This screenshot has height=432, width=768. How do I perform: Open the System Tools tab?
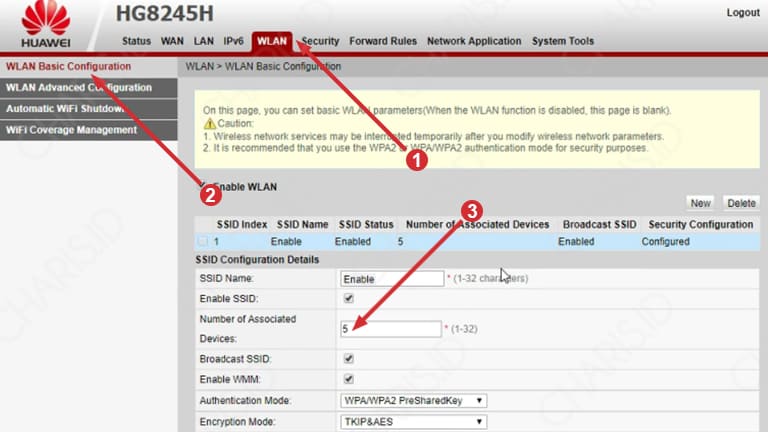[563, 41]
